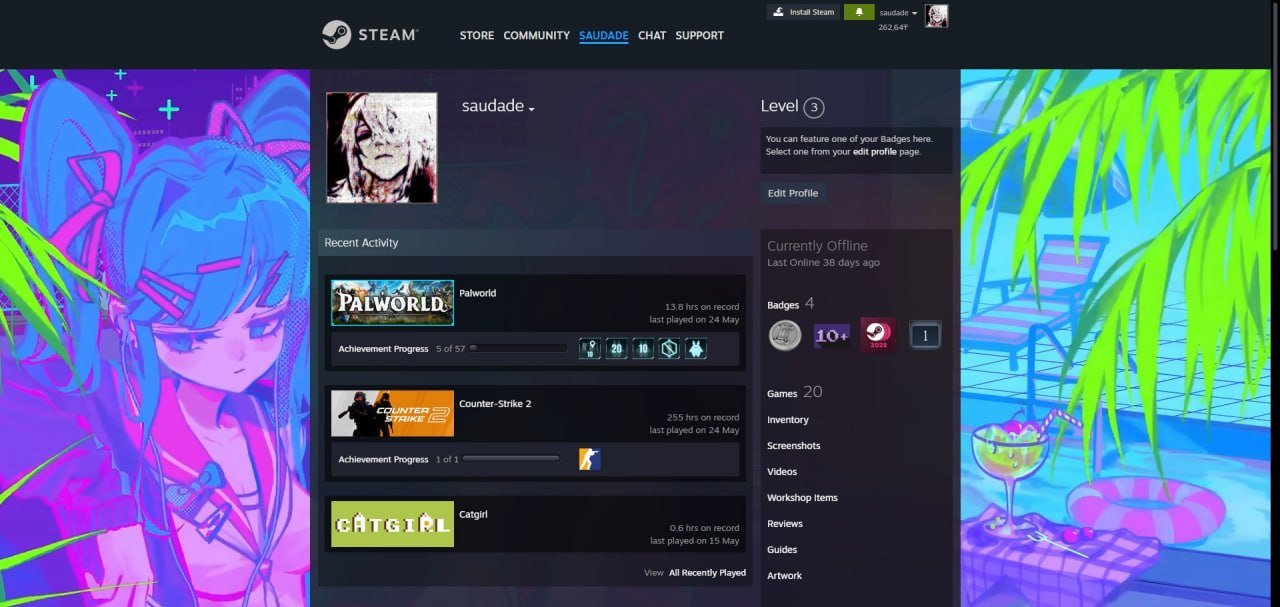1280x607 pixels.
Task: Click the Palworld game title link
Action: [477, 293]
